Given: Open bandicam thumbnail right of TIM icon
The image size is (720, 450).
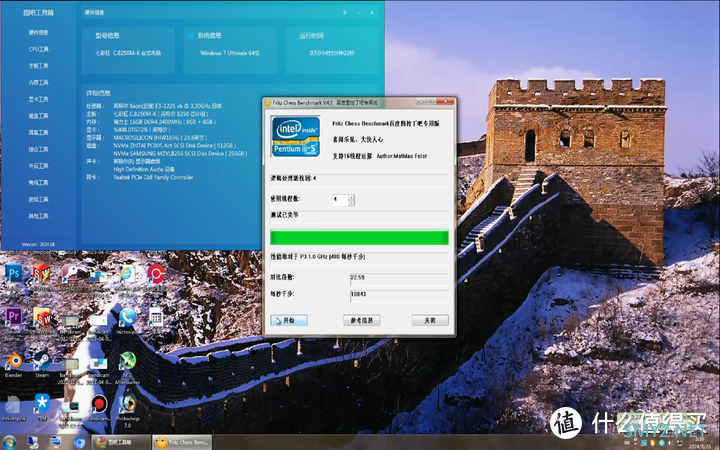Looking at the screenshot, I should pos(70,407).
